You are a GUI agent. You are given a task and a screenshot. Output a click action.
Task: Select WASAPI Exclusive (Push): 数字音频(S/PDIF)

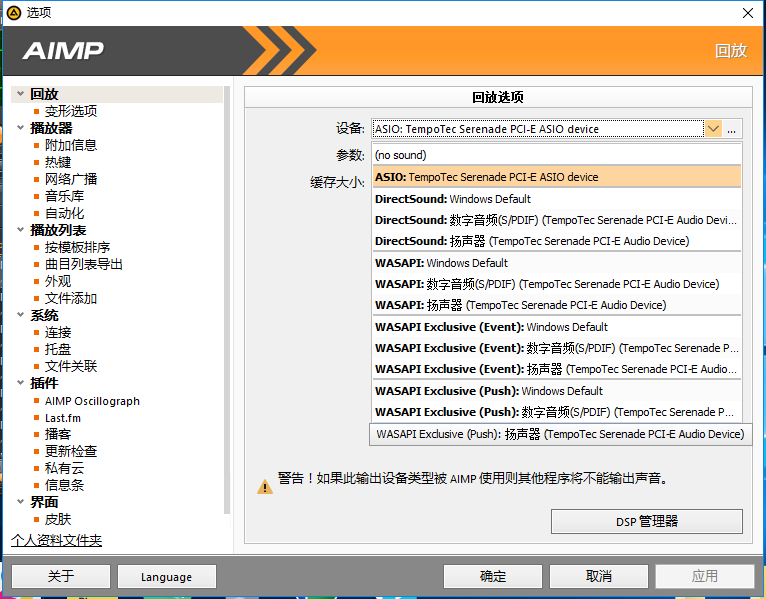[x=556, y=412]
